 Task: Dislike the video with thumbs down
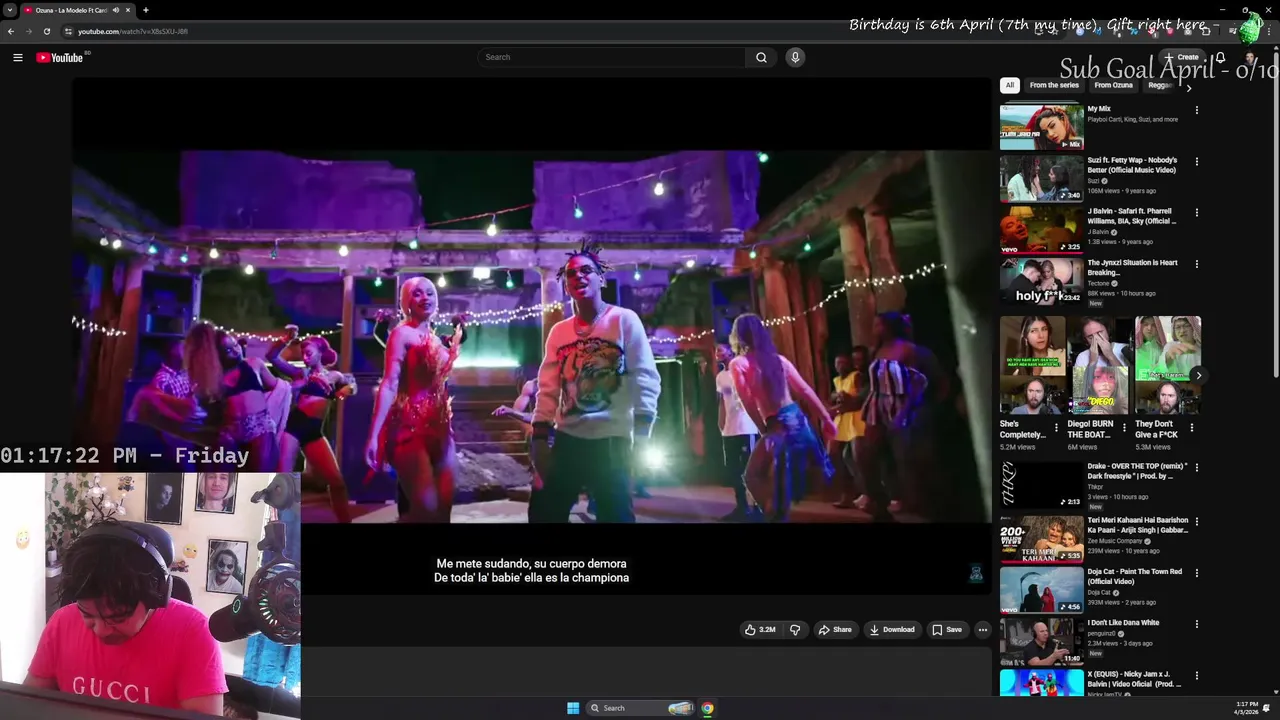(795, 630)
